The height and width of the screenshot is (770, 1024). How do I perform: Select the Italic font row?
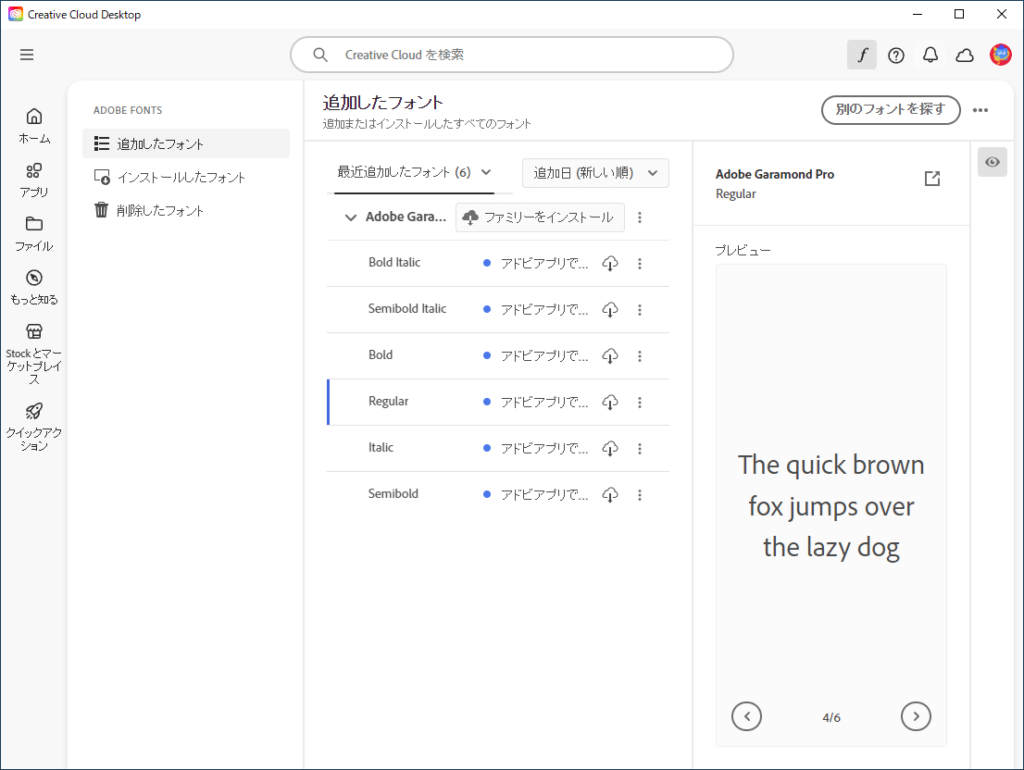click(498, 449)
